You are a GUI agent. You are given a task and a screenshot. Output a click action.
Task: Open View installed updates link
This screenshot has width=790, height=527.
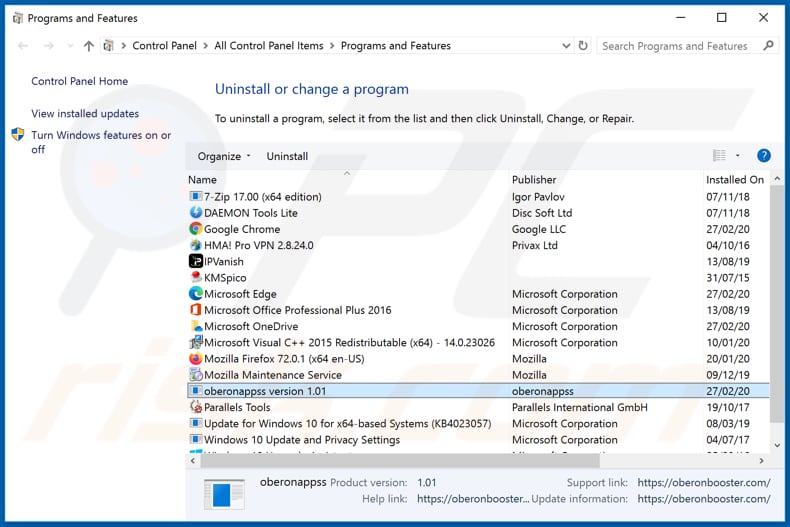coord(85,113)
